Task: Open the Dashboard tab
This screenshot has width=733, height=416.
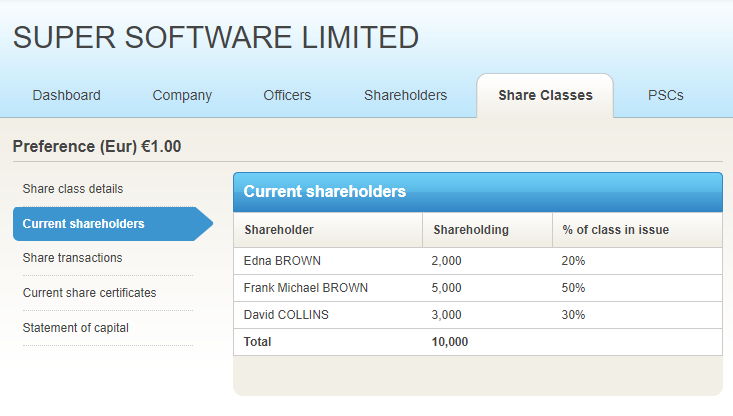Action: click(67, 96)
